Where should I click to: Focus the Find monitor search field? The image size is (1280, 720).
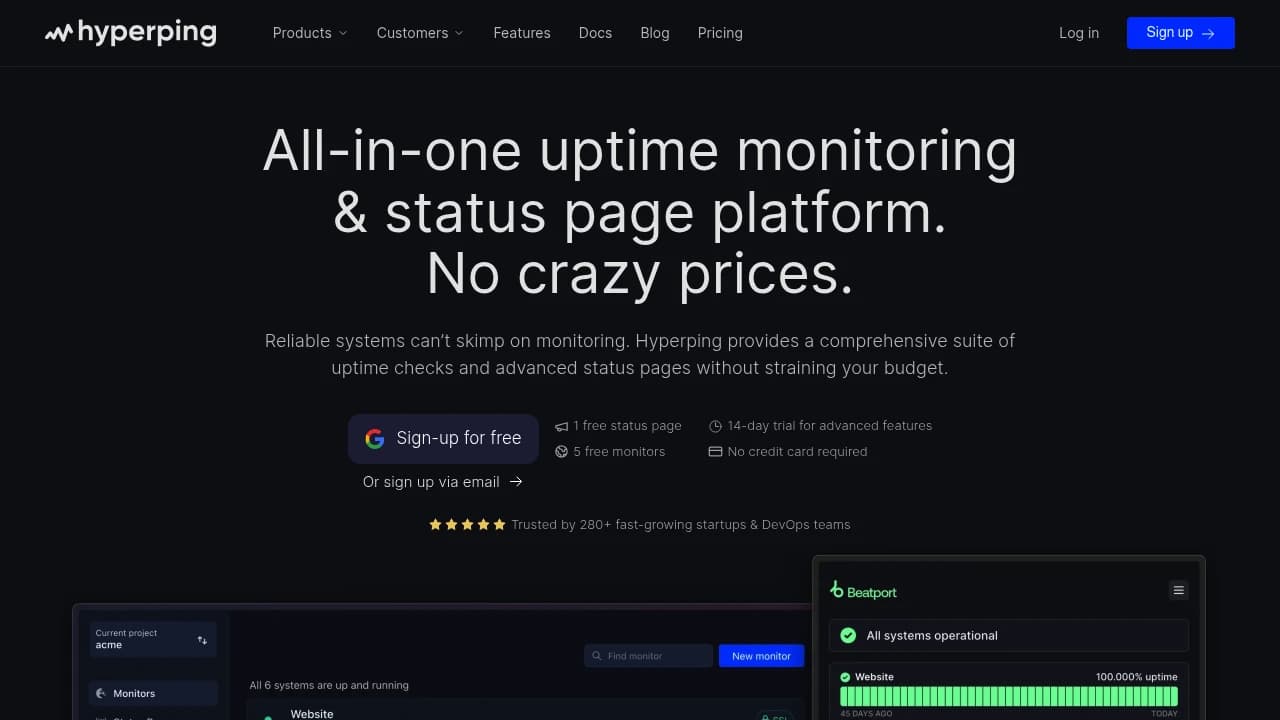[x=649, y=656]
